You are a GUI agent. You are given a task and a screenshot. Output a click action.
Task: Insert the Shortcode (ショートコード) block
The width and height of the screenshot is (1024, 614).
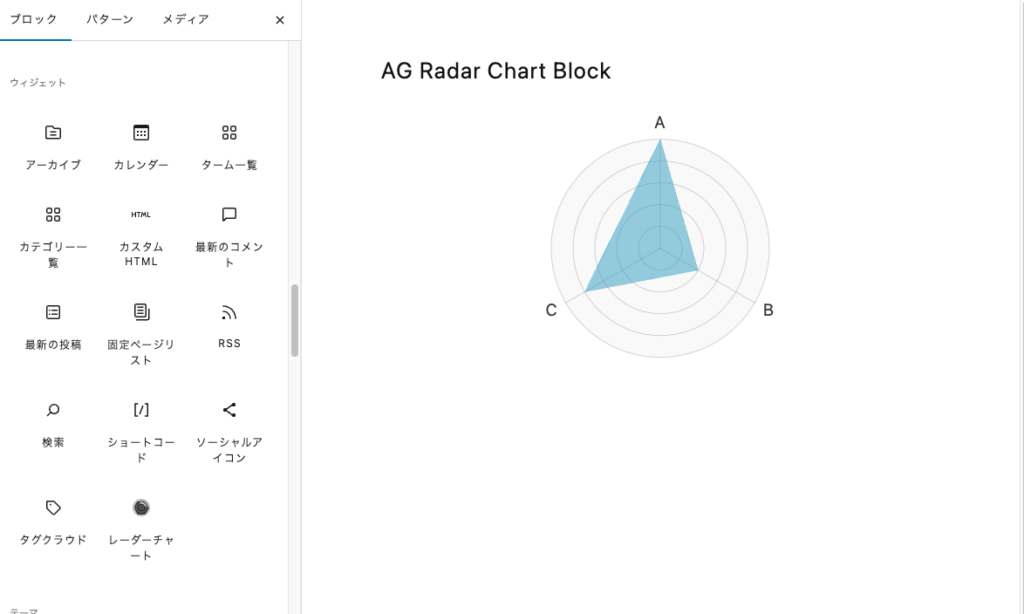pyautogui.click(x=141, y=430)
